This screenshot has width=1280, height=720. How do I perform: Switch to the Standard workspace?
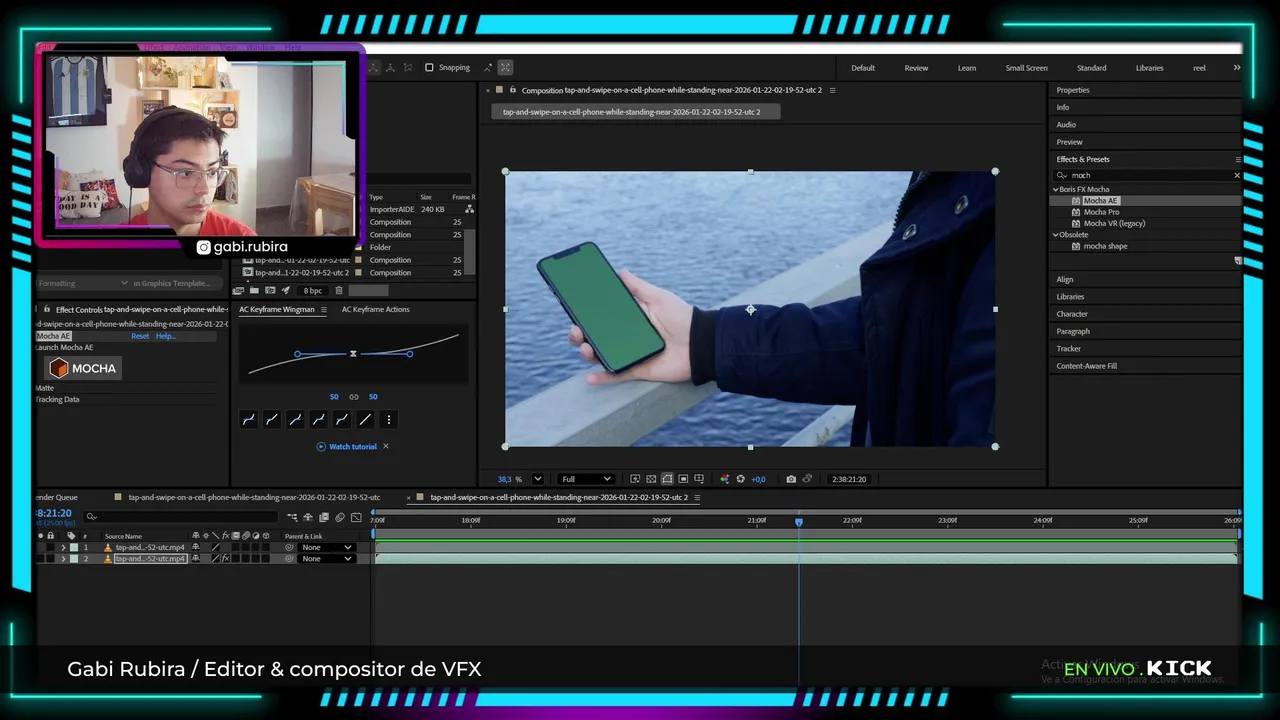point(1091,68)
